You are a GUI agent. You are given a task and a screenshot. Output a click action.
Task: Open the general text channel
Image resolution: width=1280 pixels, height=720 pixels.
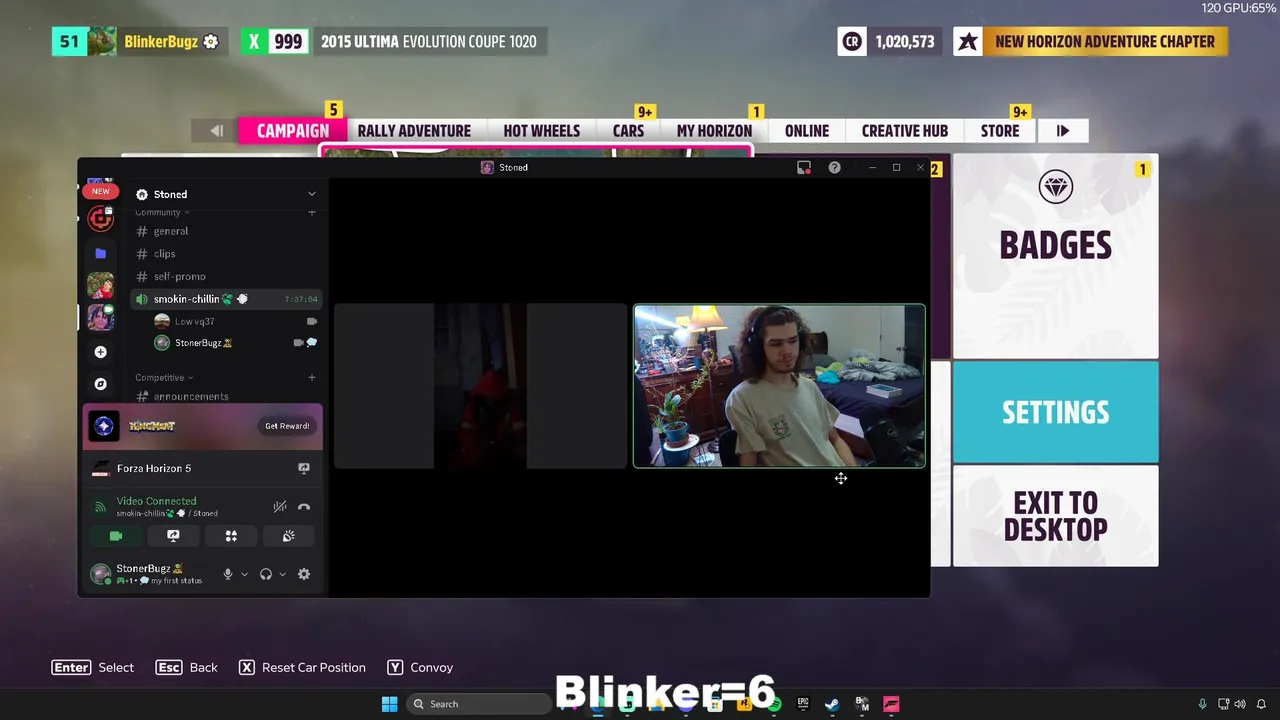tap(226, 231)
